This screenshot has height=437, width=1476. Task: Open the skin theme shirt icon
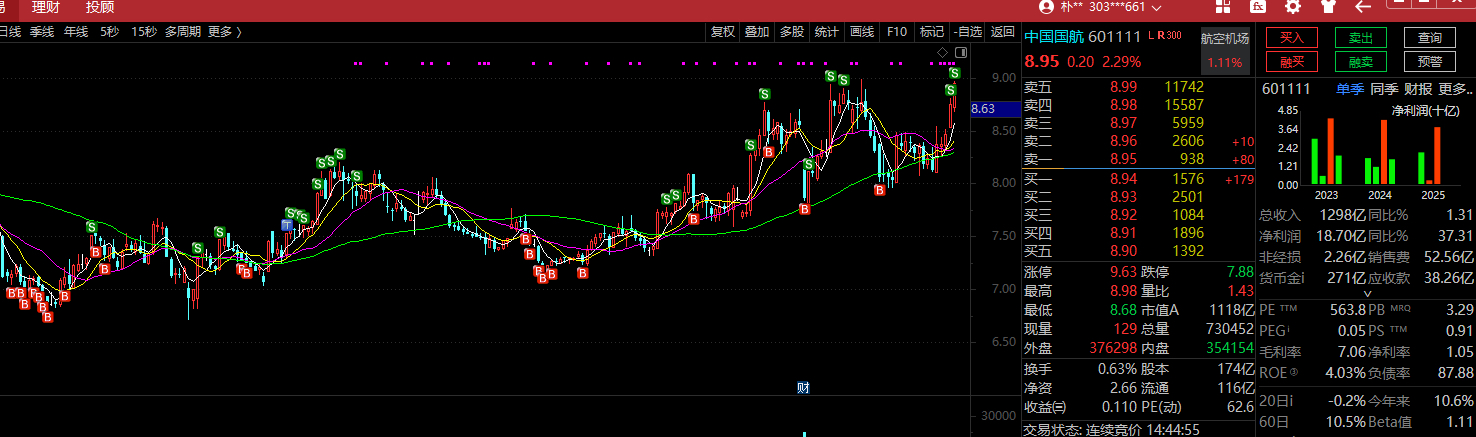(1328, 7)
